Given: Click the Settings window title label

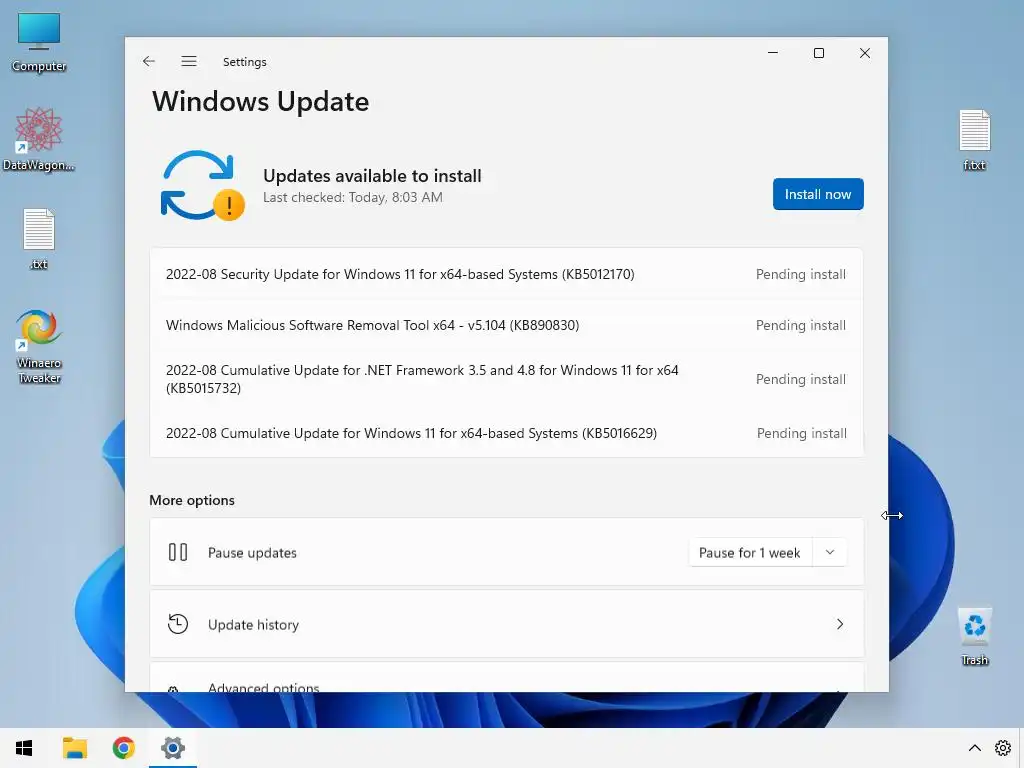Looking at the screenshot, I should 244,62.
